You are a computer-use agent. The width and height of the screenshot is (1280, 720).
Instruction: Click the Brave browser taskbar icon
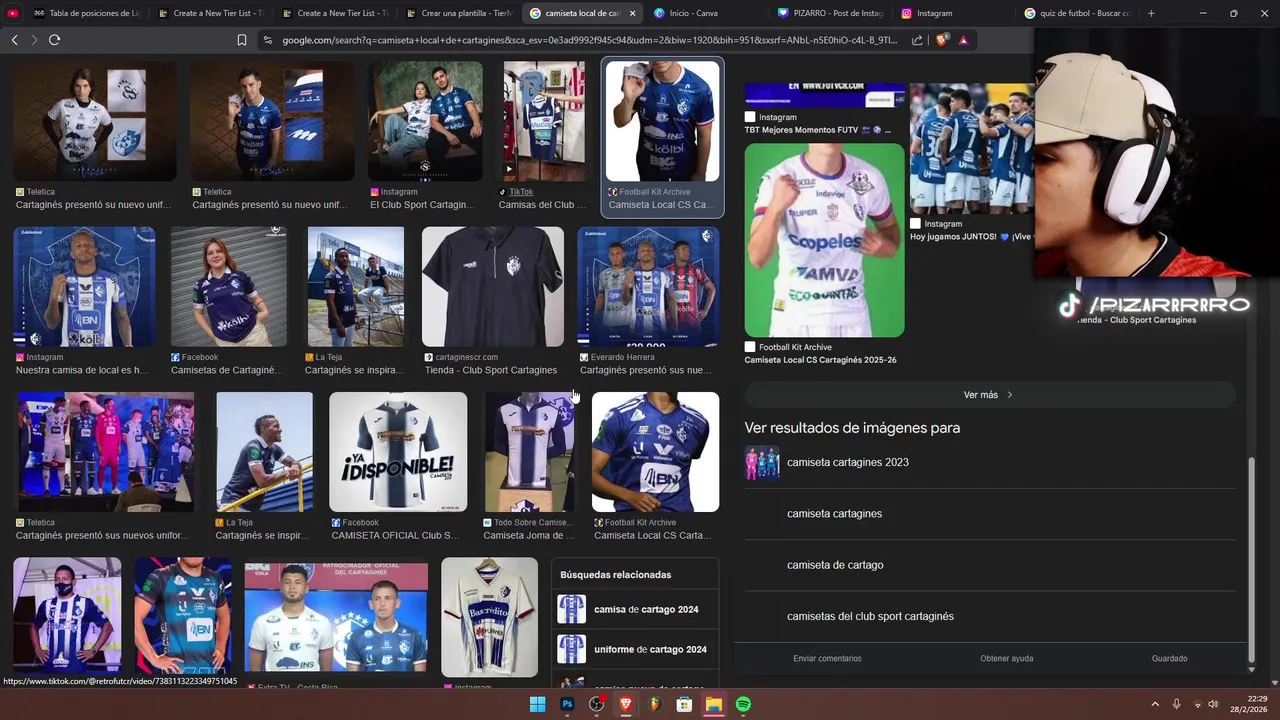pos(626,704)
